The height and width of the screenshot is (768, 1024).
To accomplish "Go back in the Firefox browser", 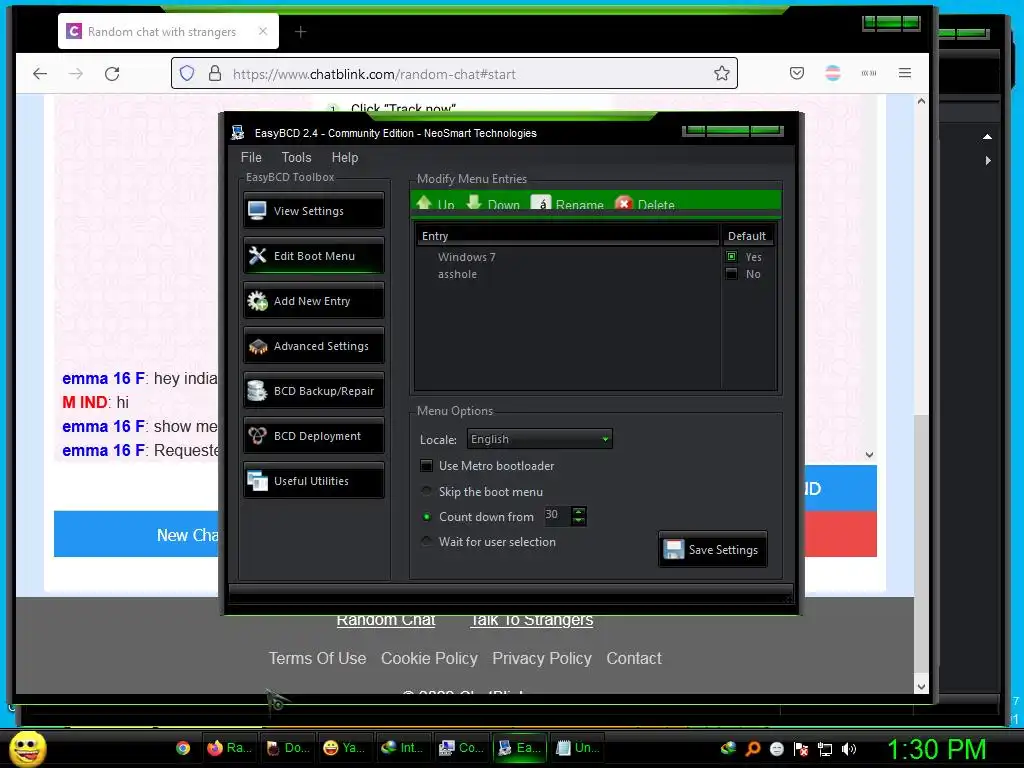I will pyautogui.click(x=40, y=73).
